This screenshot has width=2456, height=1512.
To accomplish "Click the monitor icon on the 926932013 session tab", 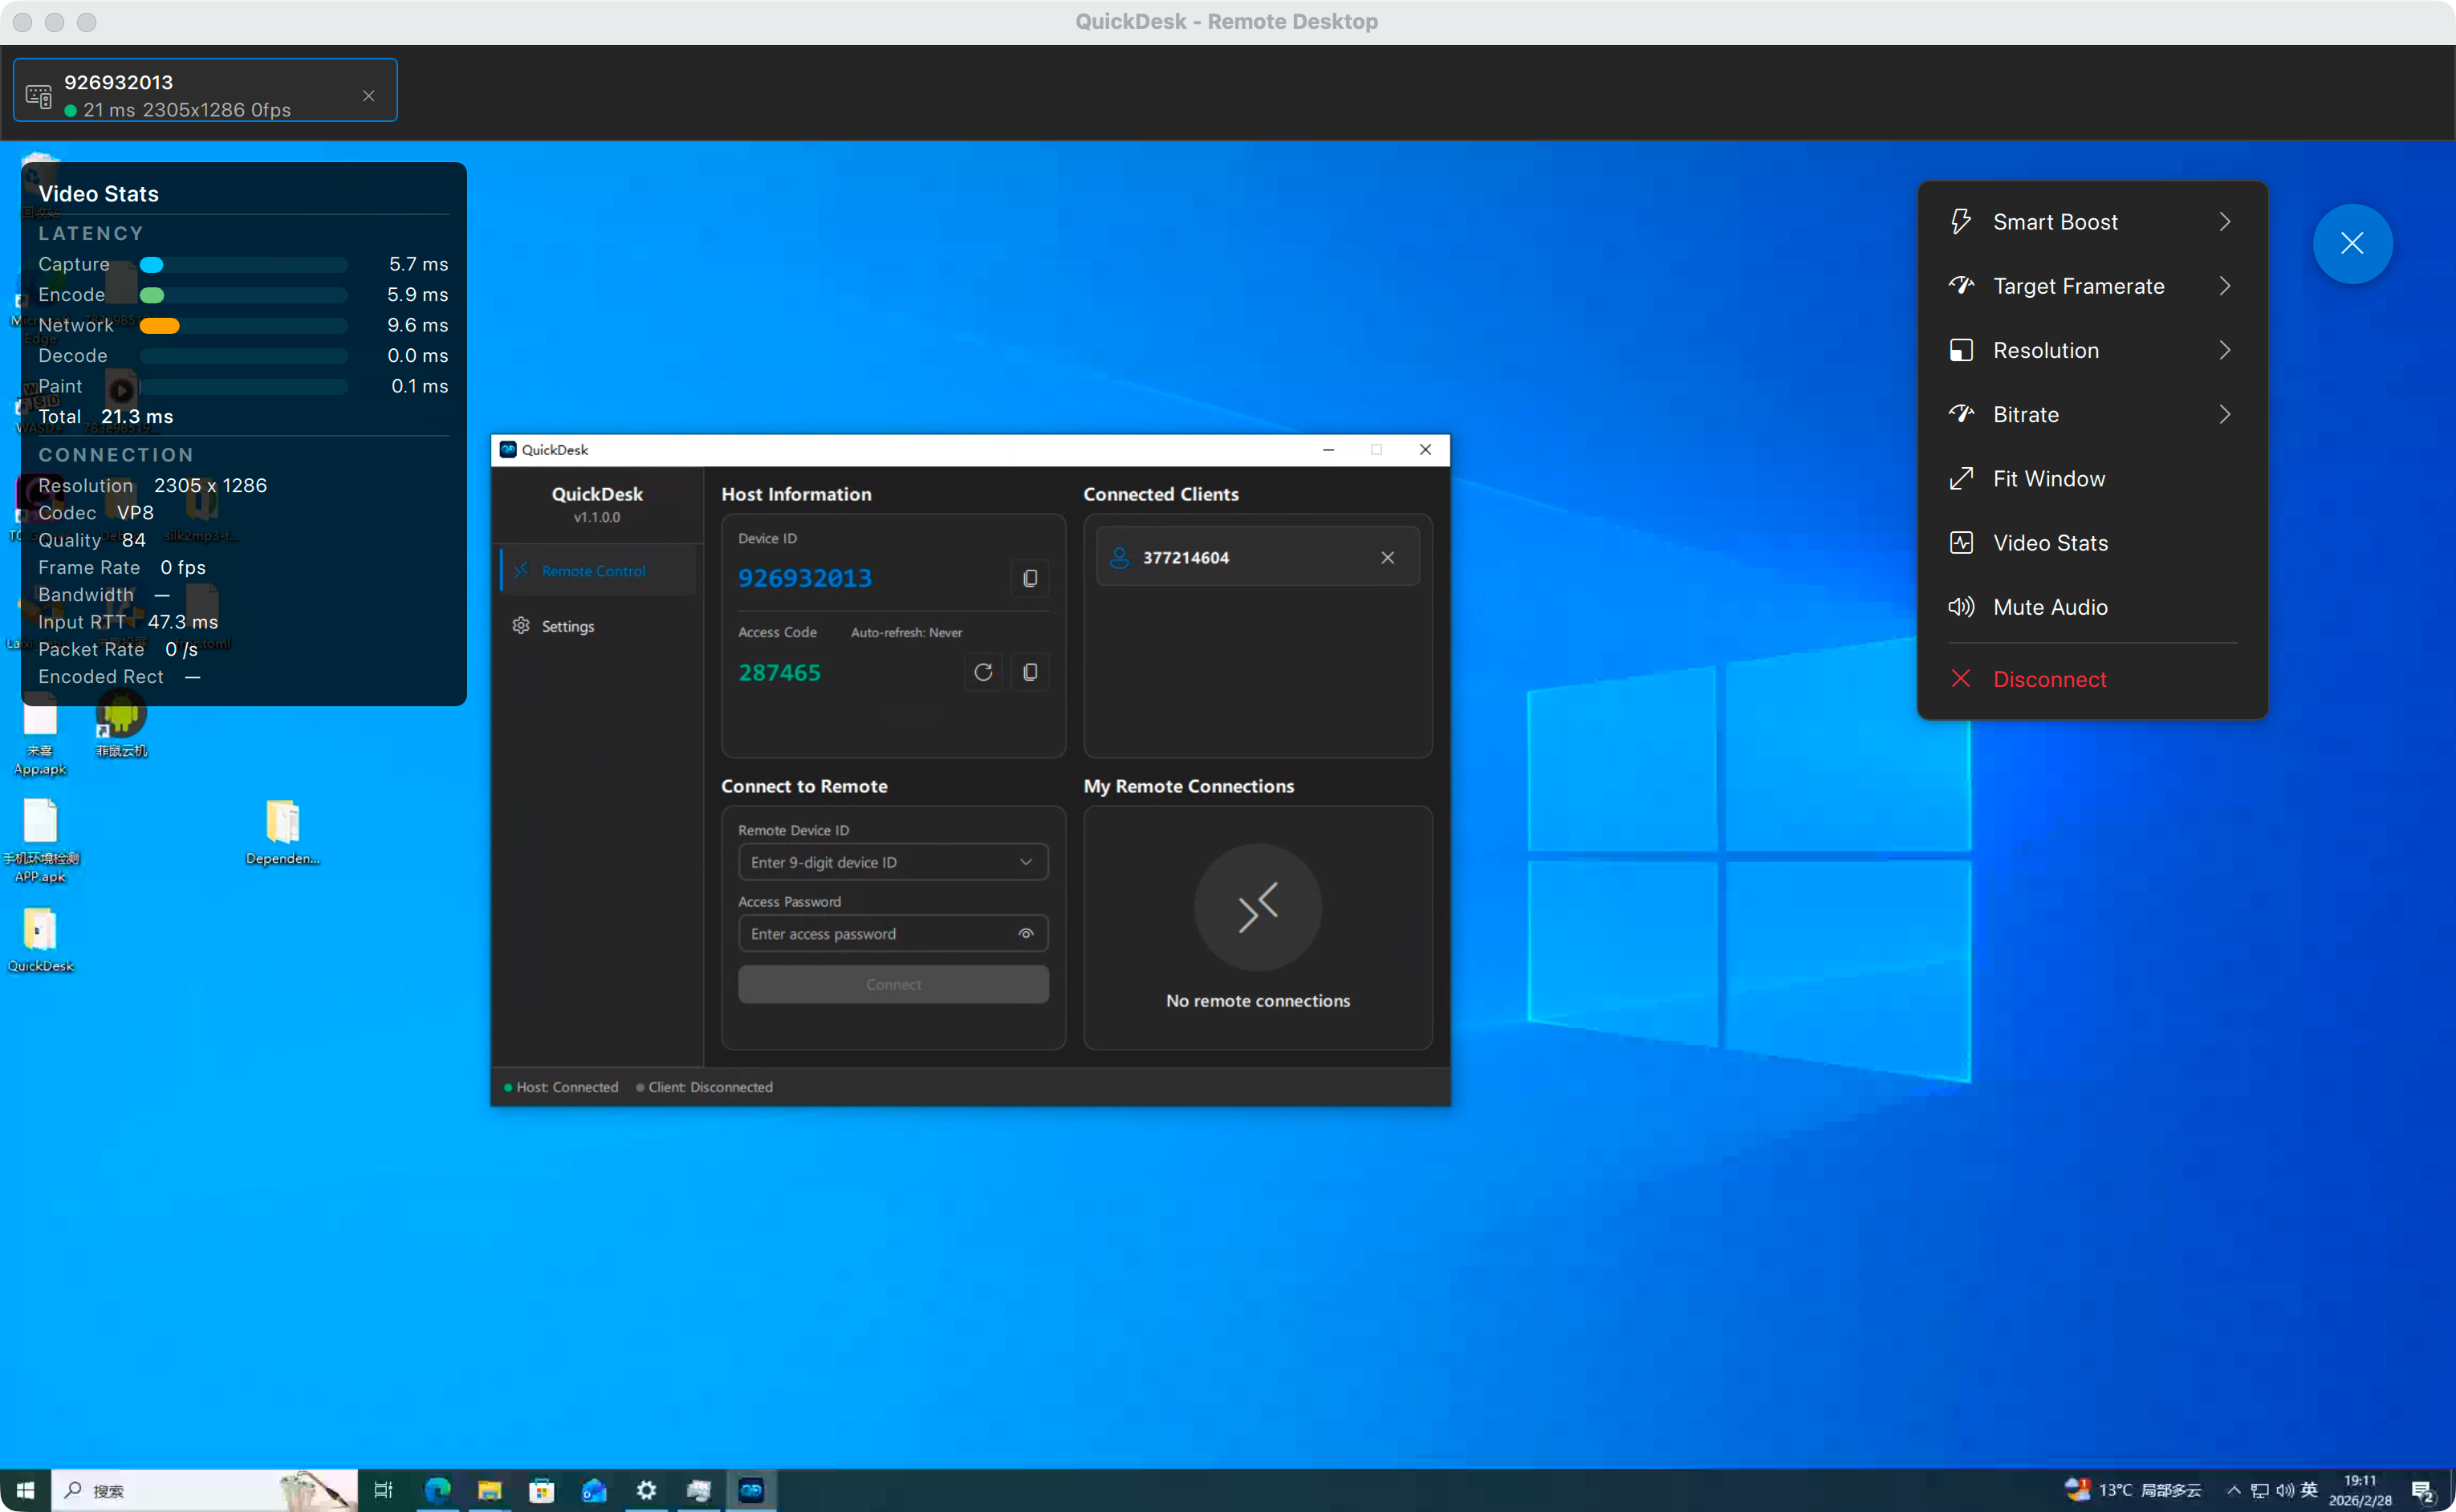I will click(x=38, y=95).
